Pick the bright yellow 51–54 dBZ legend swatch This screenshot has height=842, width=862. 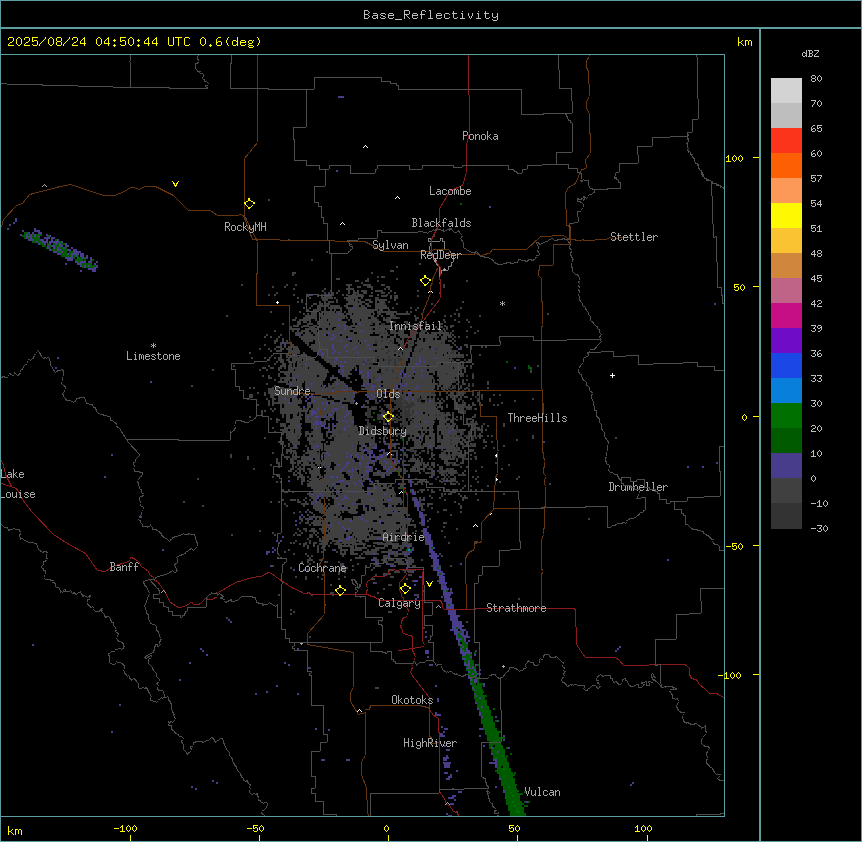click(786, 215)
